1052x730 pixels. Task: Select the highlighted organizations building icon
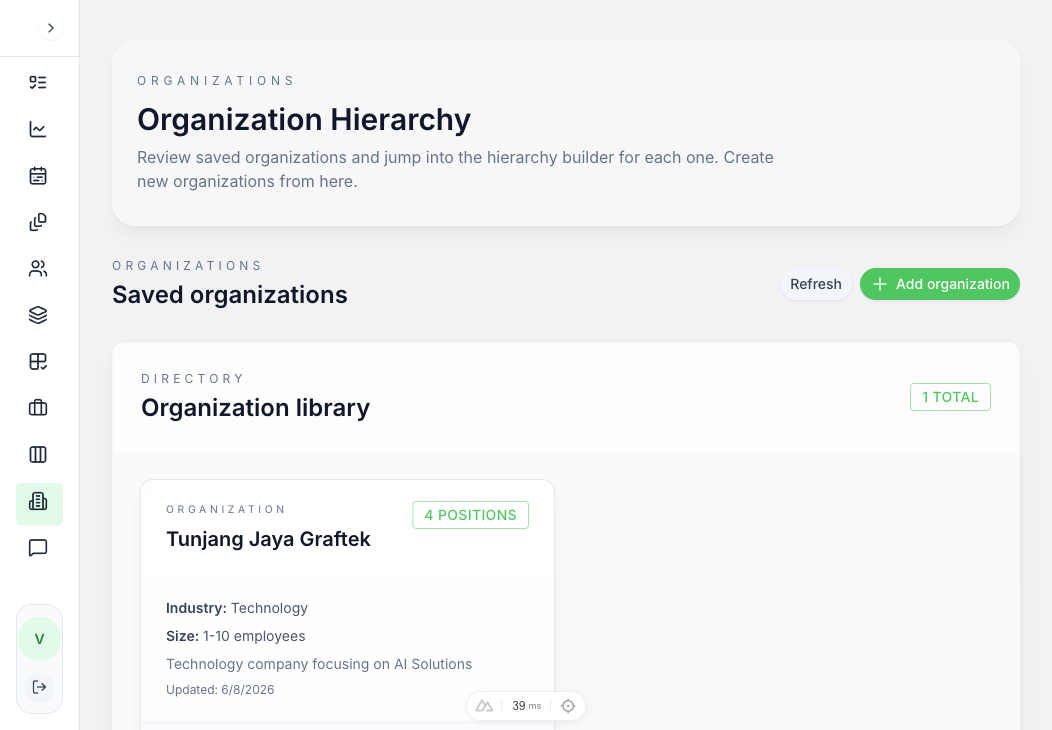39,504
